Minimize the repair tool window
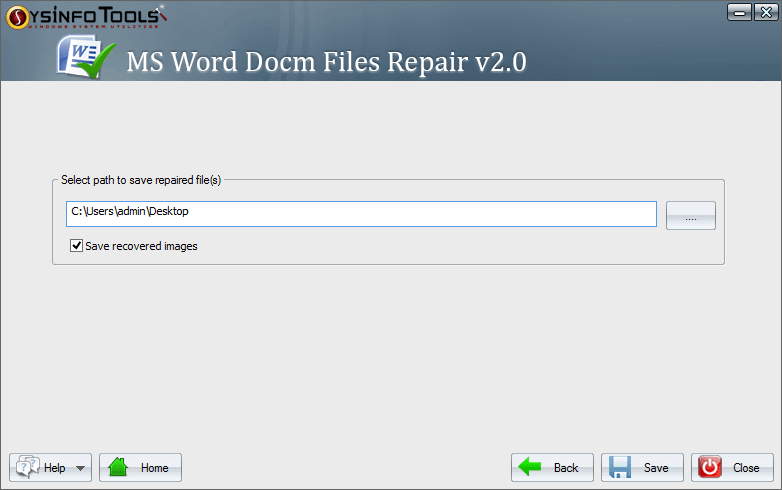 [739, 12]
